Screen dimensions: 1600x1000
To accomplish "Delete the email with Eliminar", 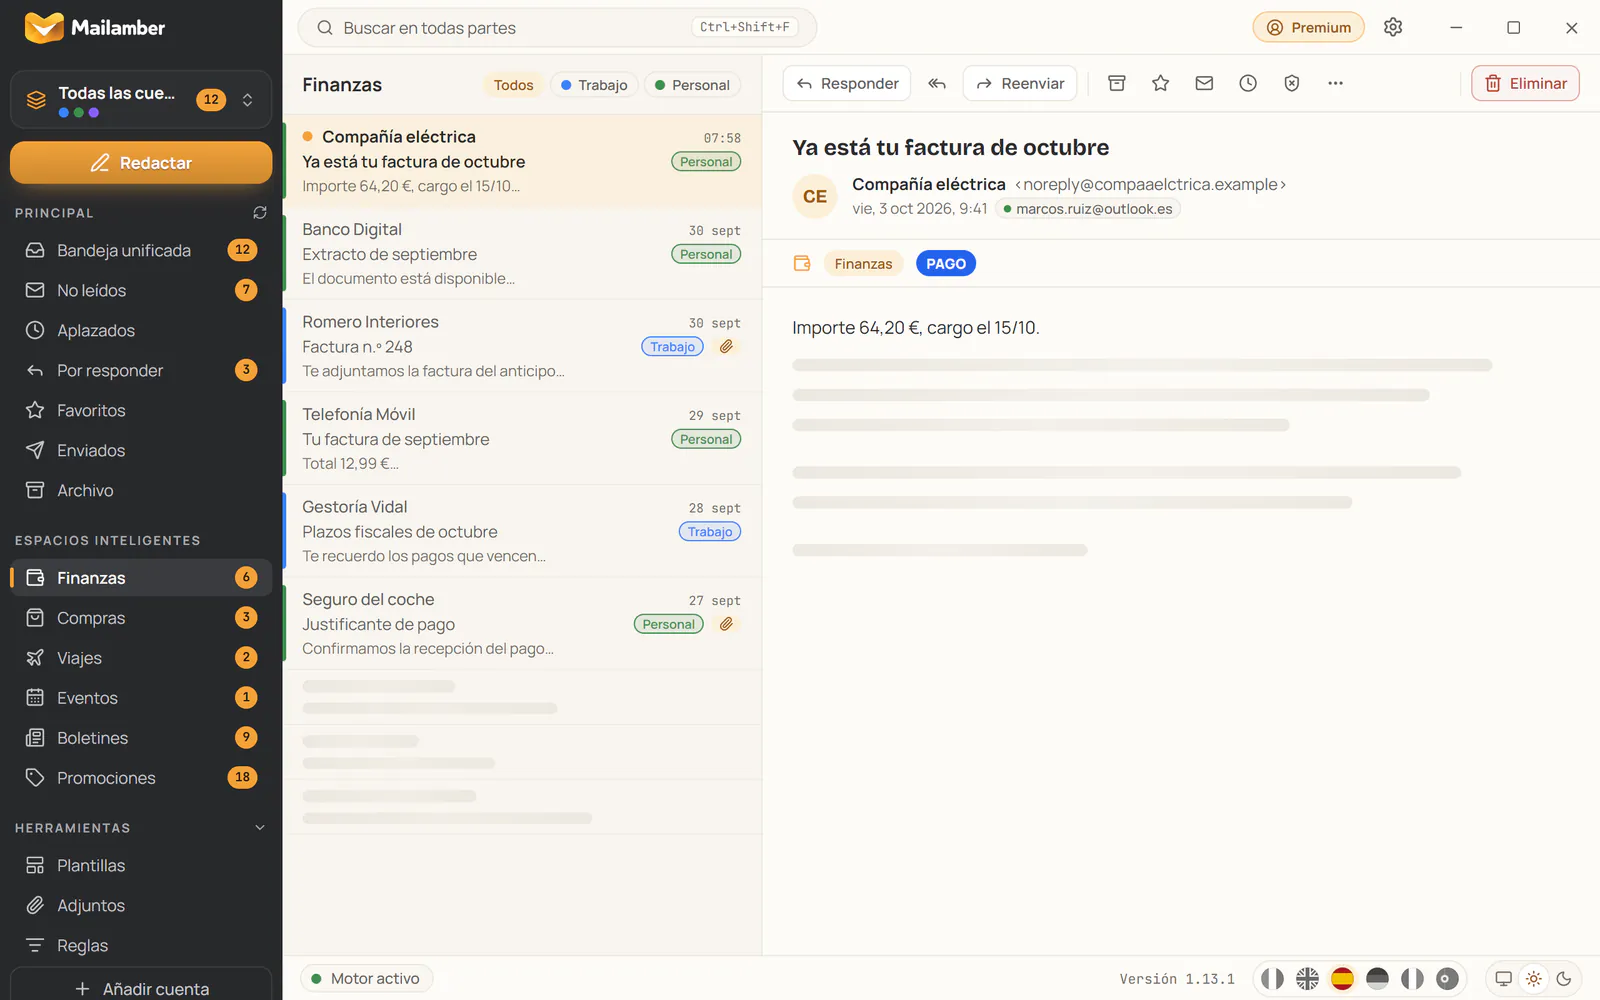I will click(1525, 83).
